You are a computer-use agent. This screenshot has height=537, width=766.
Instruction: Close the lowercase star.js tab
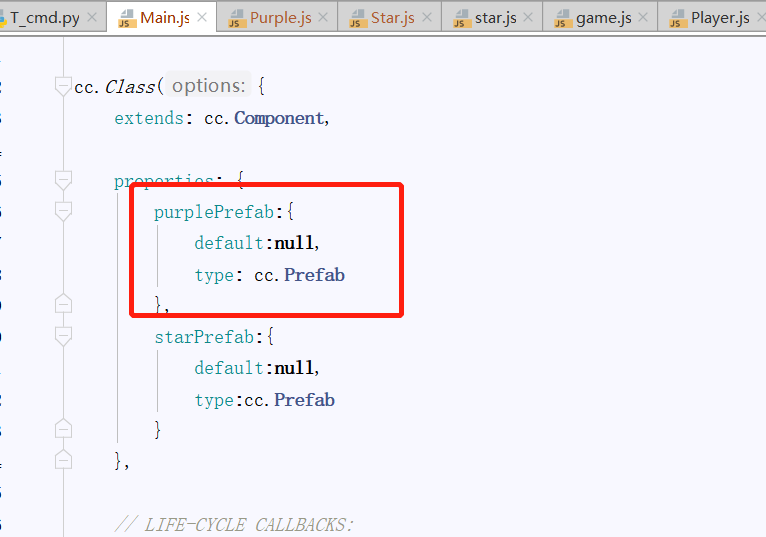(528, 18)
